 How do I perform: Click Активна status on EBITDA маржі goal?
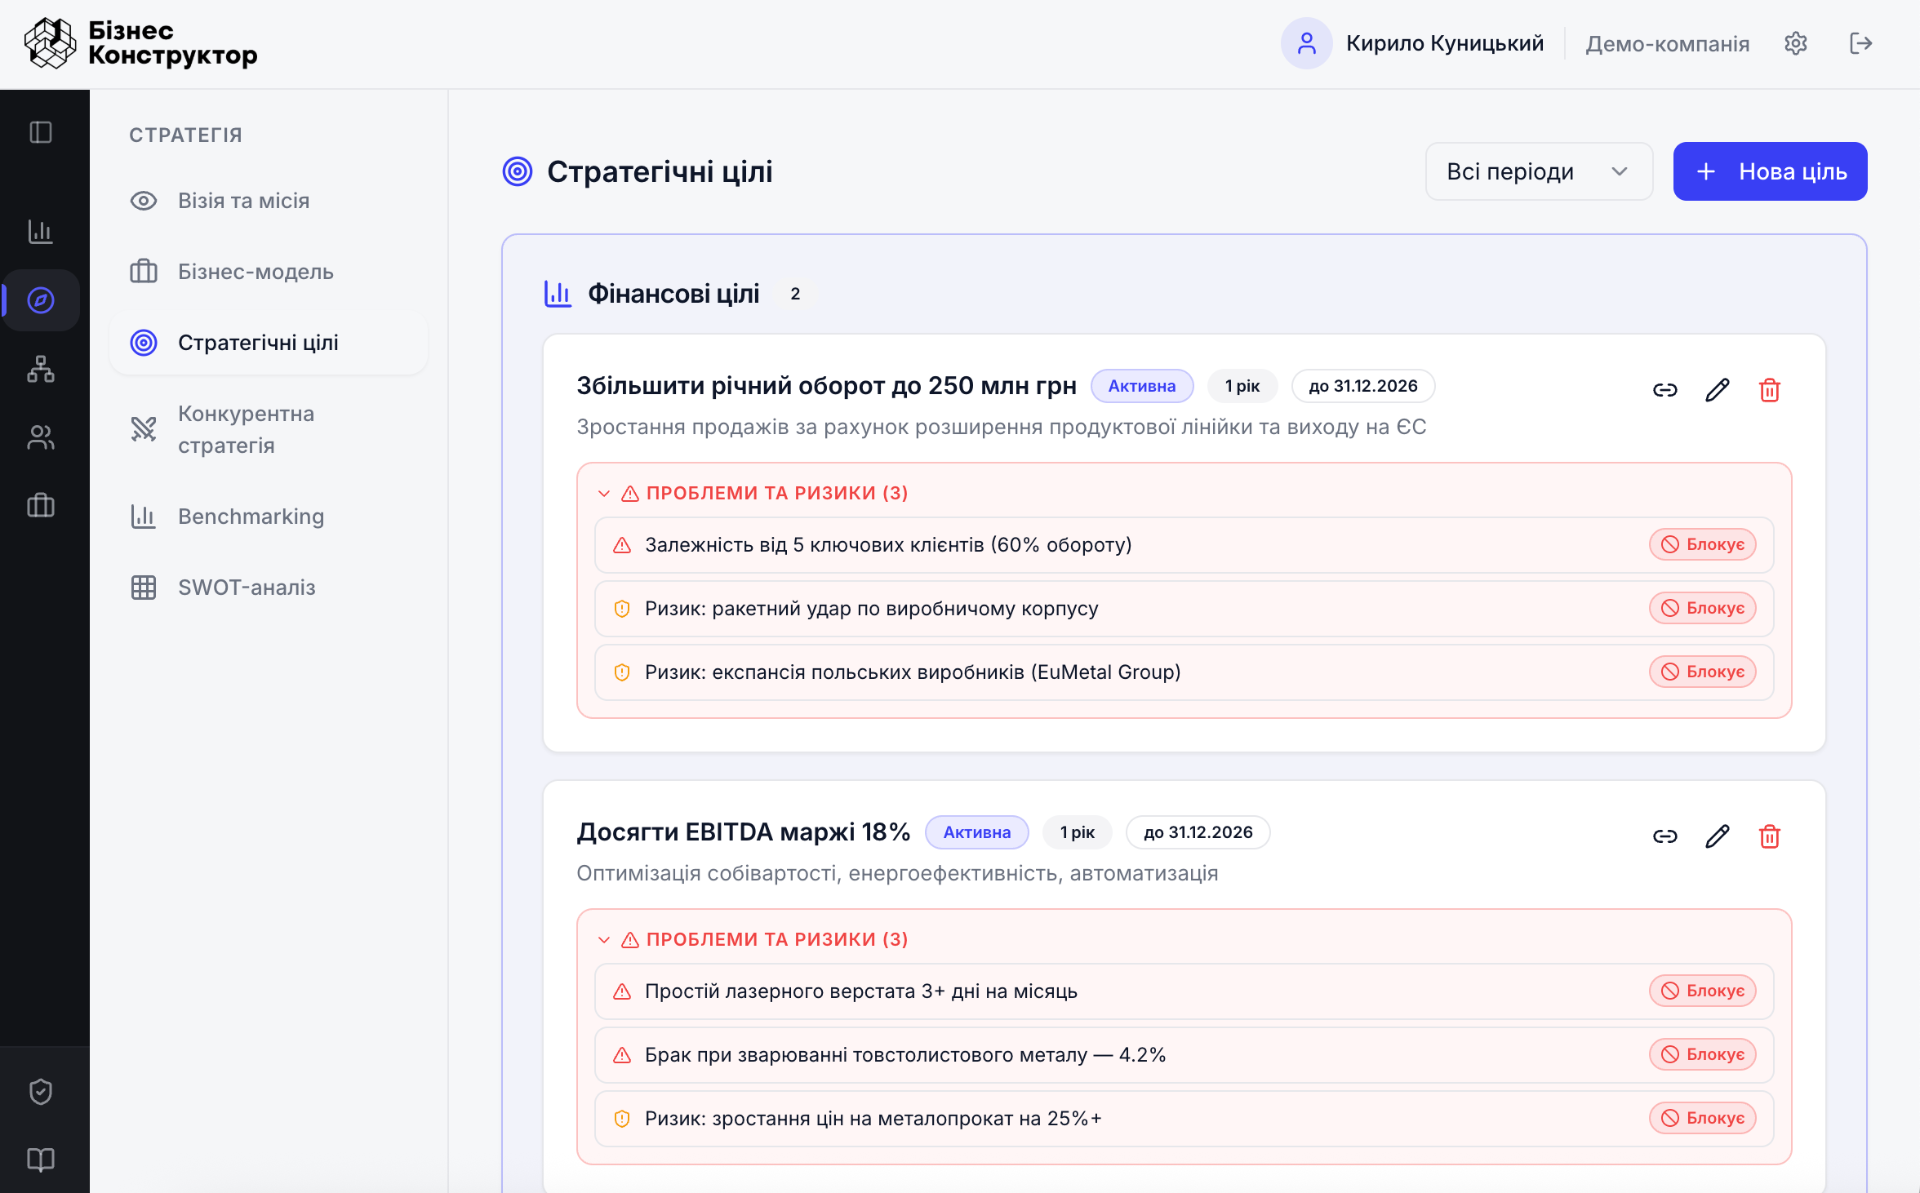976,832
